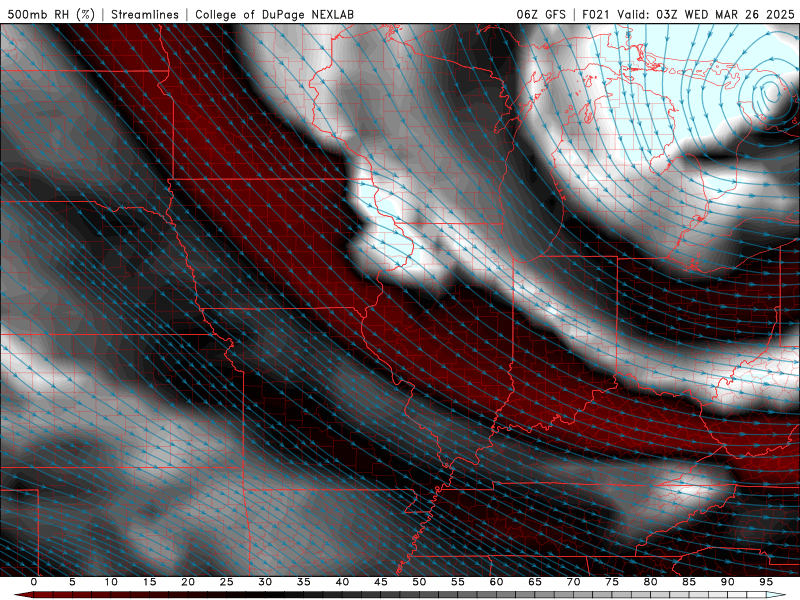800x600 pixels.
Task: Click the "55" label on the color scale
Action: (x=458, y=582)
